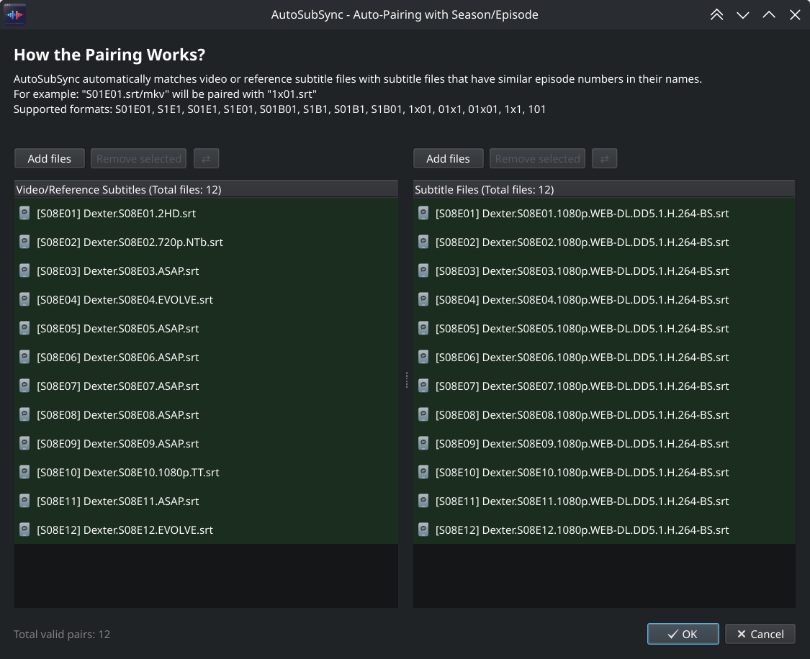
Task: Click file icon of Dexter.S08E10.1080p.TT.srt
Action: (24, 472)
